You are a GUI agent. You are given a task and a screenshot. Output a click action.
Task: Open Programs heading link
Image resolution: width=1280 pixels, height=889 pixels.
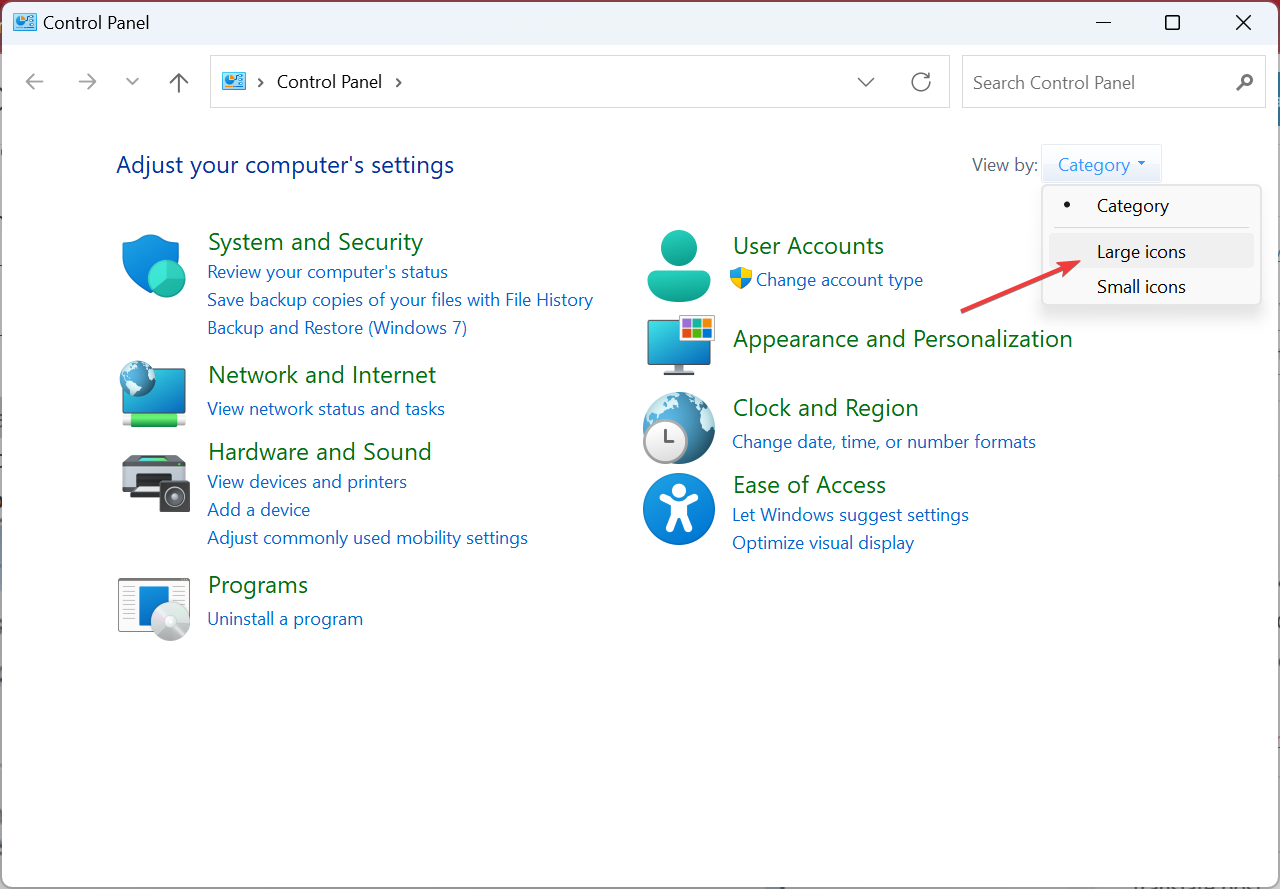point(258,585)
